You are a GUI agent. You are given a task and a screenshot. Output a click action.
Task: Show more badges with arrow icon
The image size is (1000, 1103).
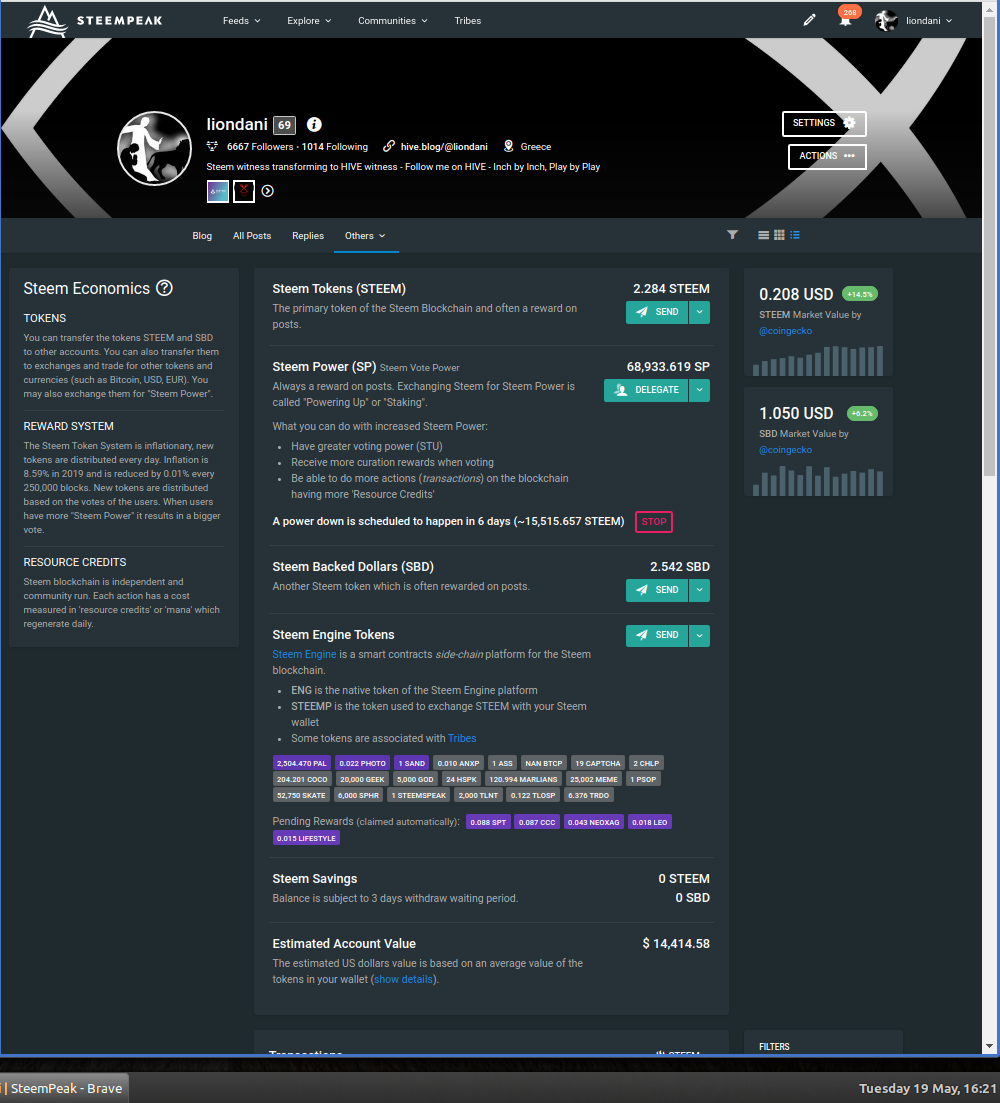[x=268, y=191]
